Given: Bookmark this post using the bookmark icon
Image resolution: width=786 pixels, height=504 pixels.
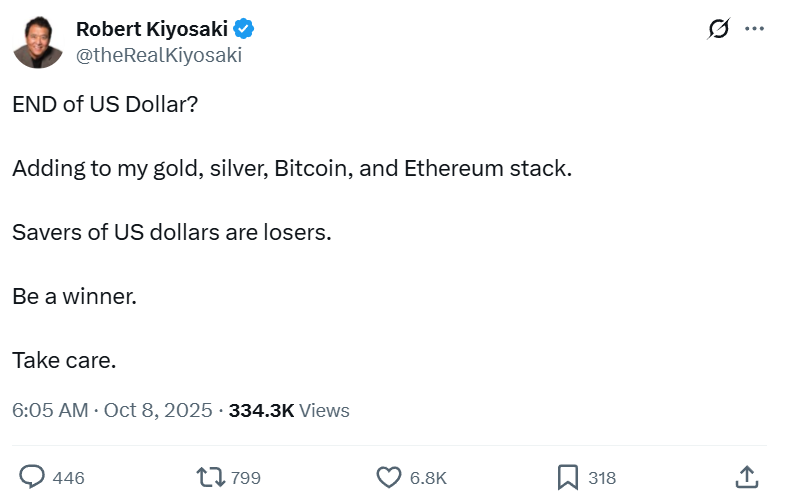Looking at the screenshot, I should (567, 477).
